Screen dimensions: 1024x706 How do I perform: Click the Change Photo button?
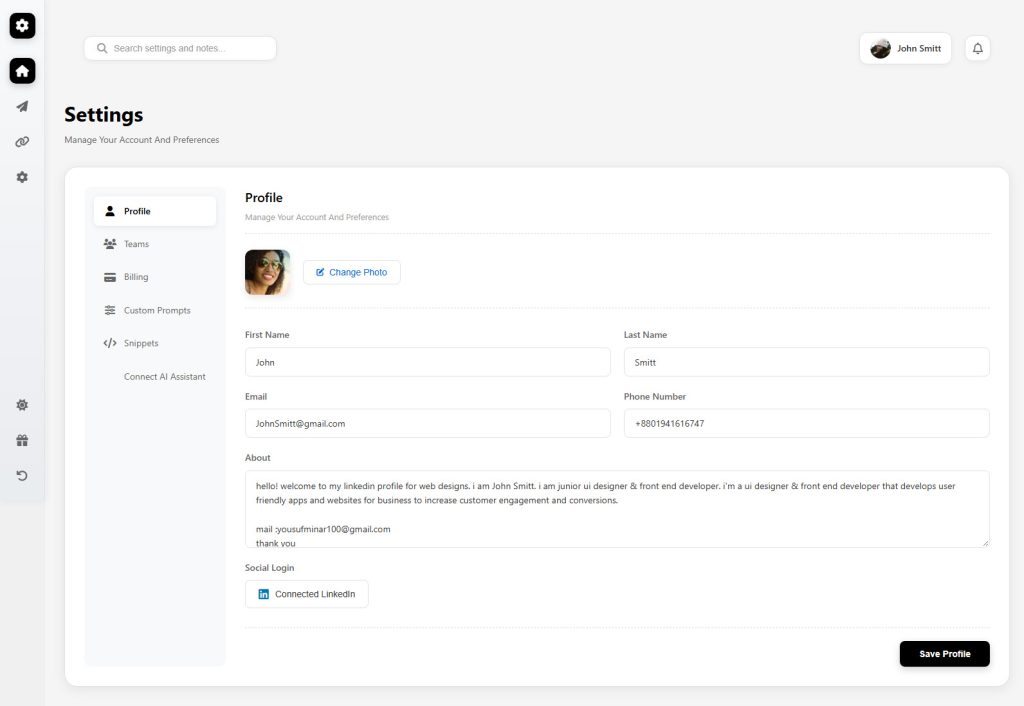pyautogui.click(x=352, y=272)
